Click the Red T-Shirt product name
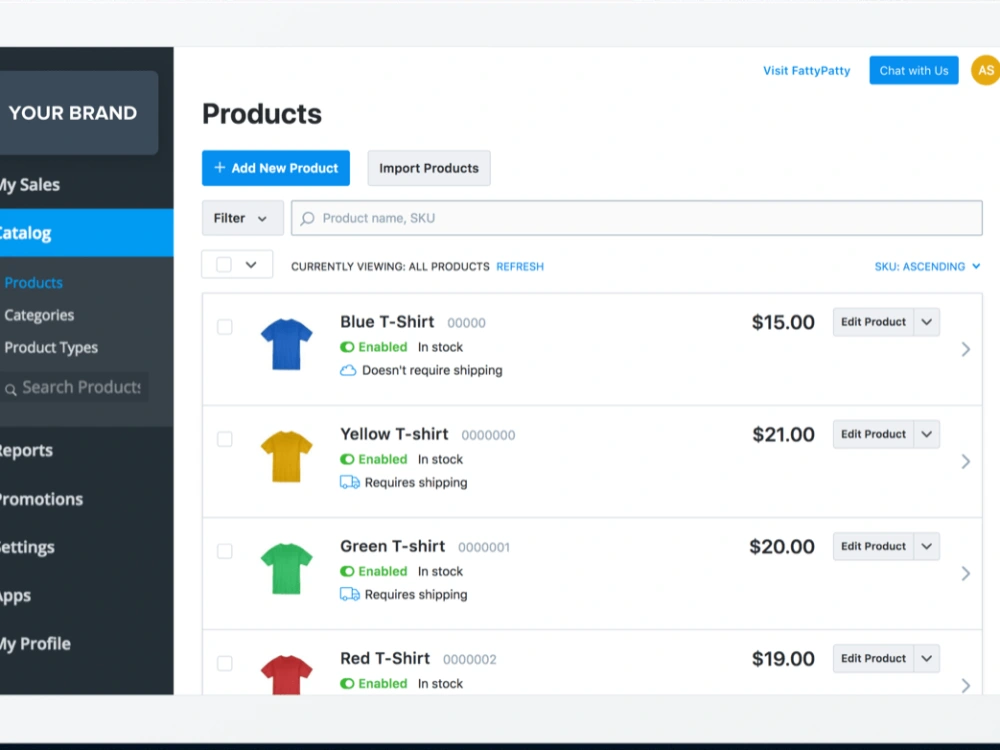The width and height of the screenshot is (1000, 750). click(x=385, y=658)
